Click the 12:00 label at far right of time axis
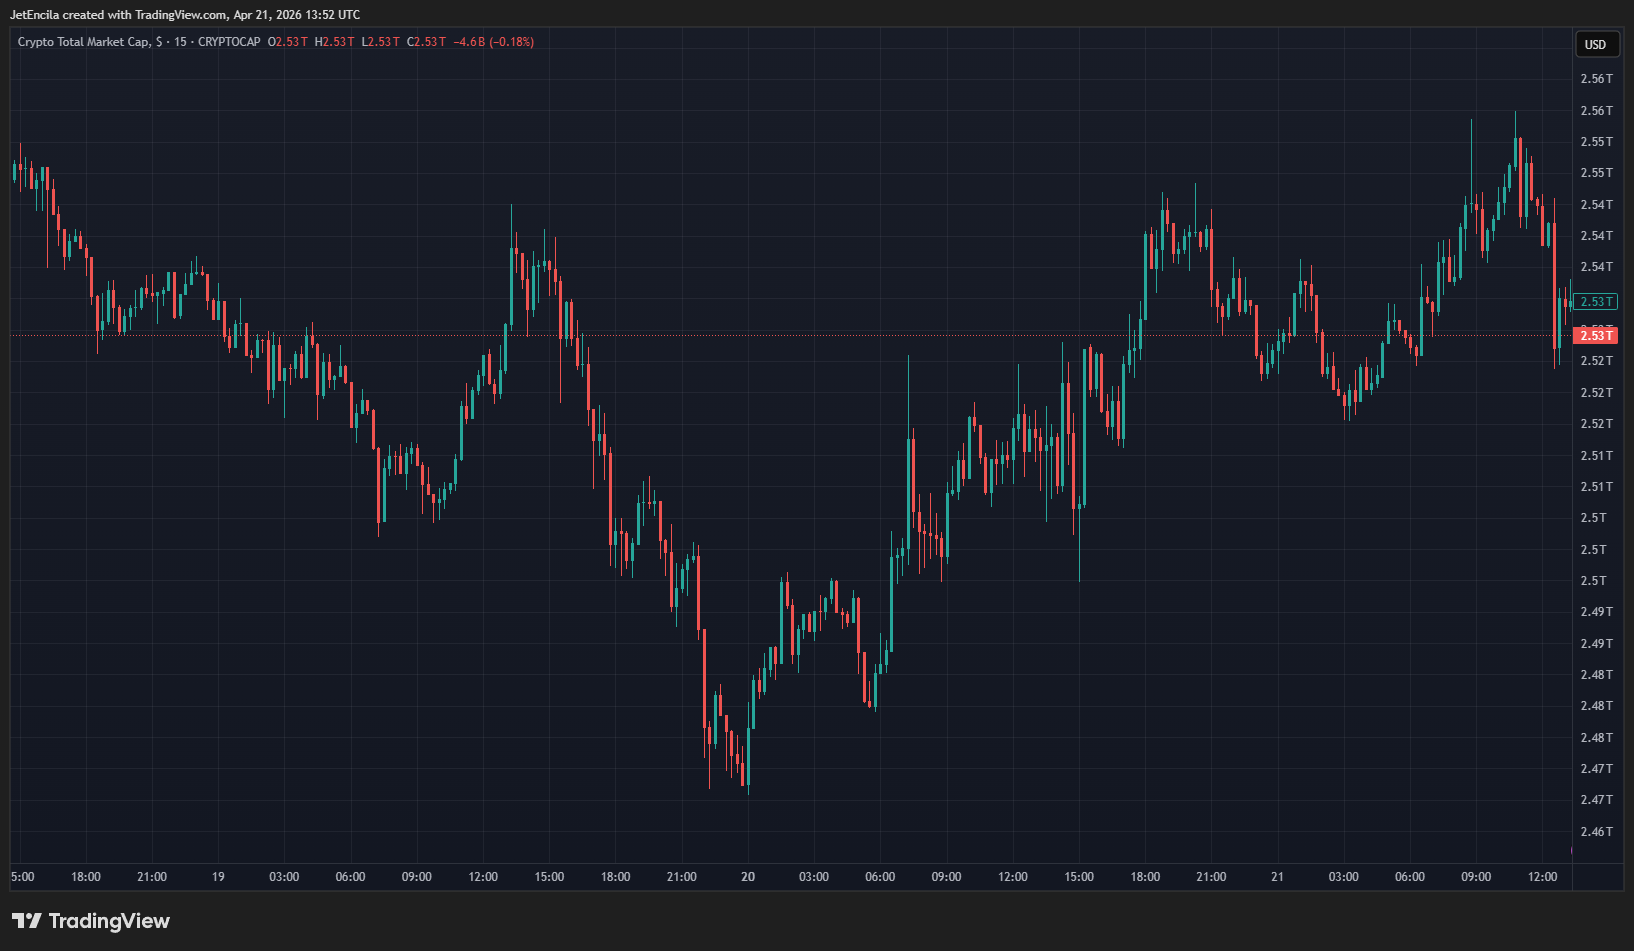 (1542, 877)
